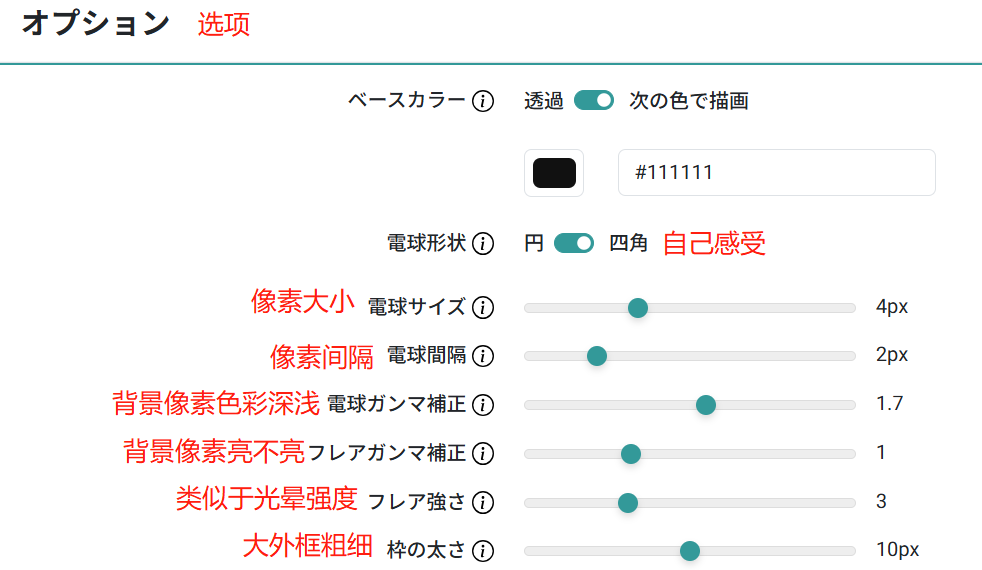Screen dimensions: 982x570
Task: Open info tooltip for 電球間隔
Action: pos(483,356)
